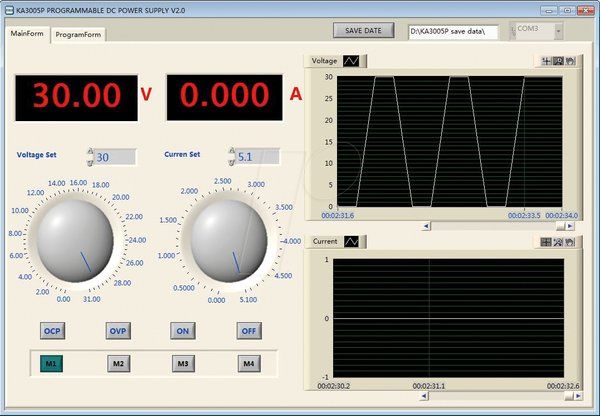Switch to the MainForm tab
Viewport: 600px width, 416px height.
(x=27, y=33)
